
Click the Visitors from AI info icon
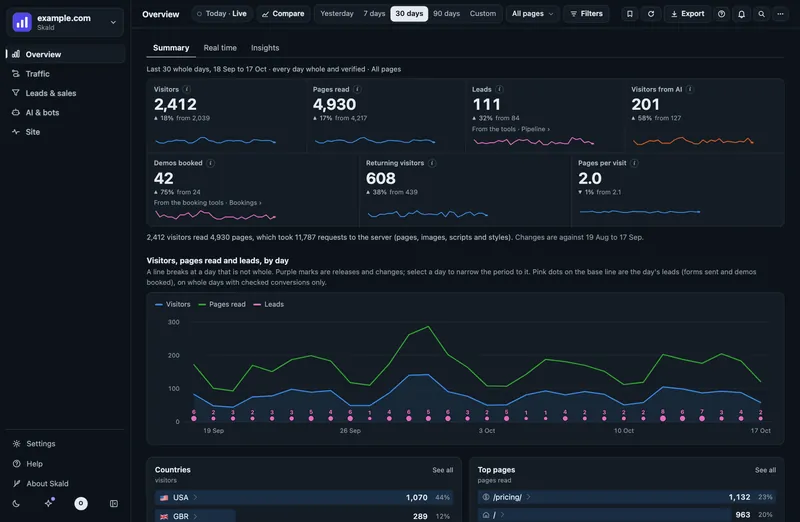point(690,89)
